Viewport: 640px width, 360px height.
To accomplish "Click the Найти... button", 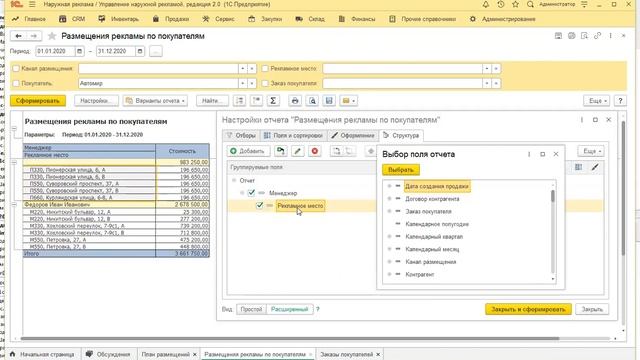I will [x=212, y=100].
